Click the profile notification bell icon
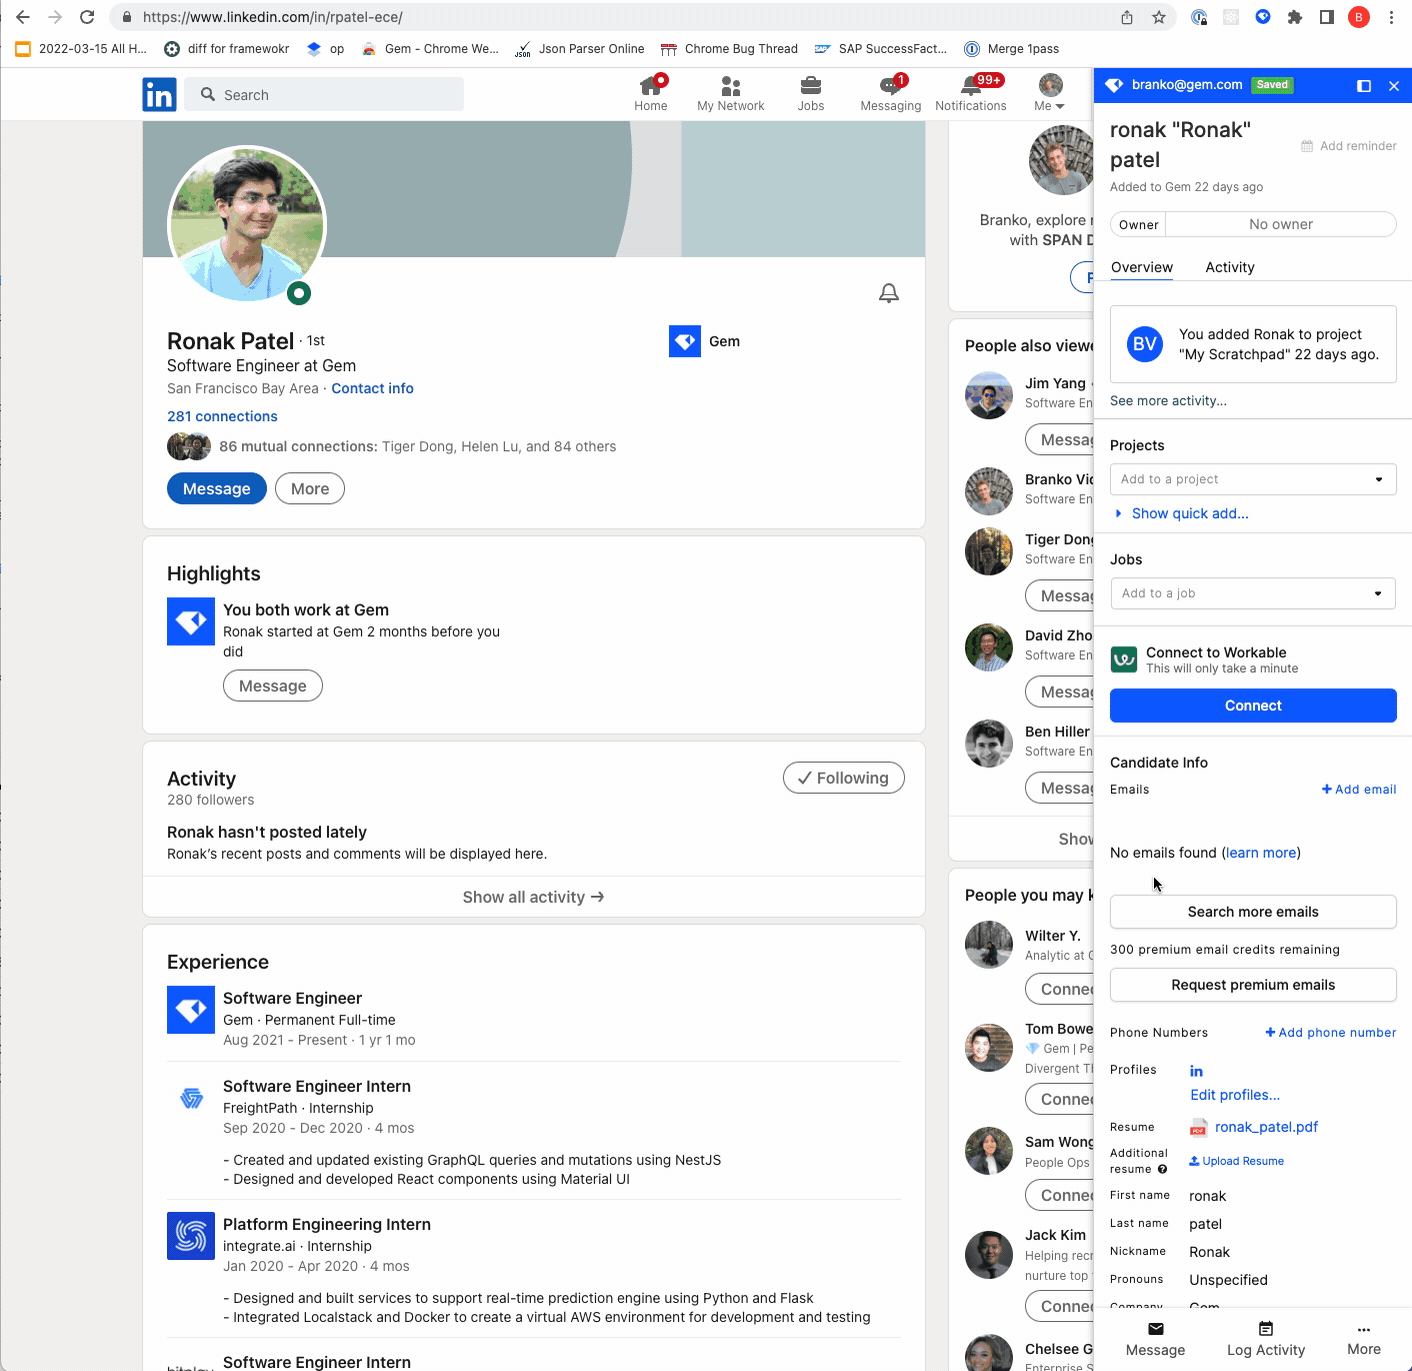This screenshot has height=1371, width=1412. tap(888, 293)
